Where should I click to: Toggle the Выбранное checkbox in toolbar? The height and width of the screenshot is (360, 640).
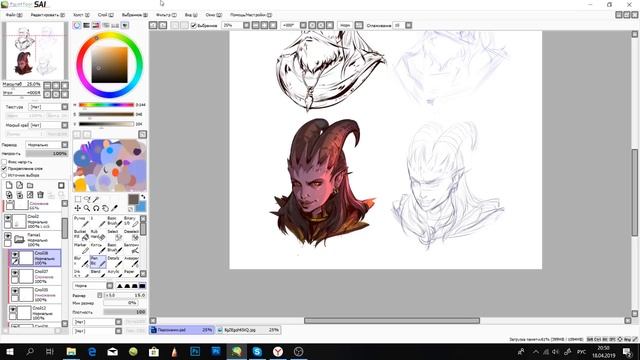click(x=194, y=25)
